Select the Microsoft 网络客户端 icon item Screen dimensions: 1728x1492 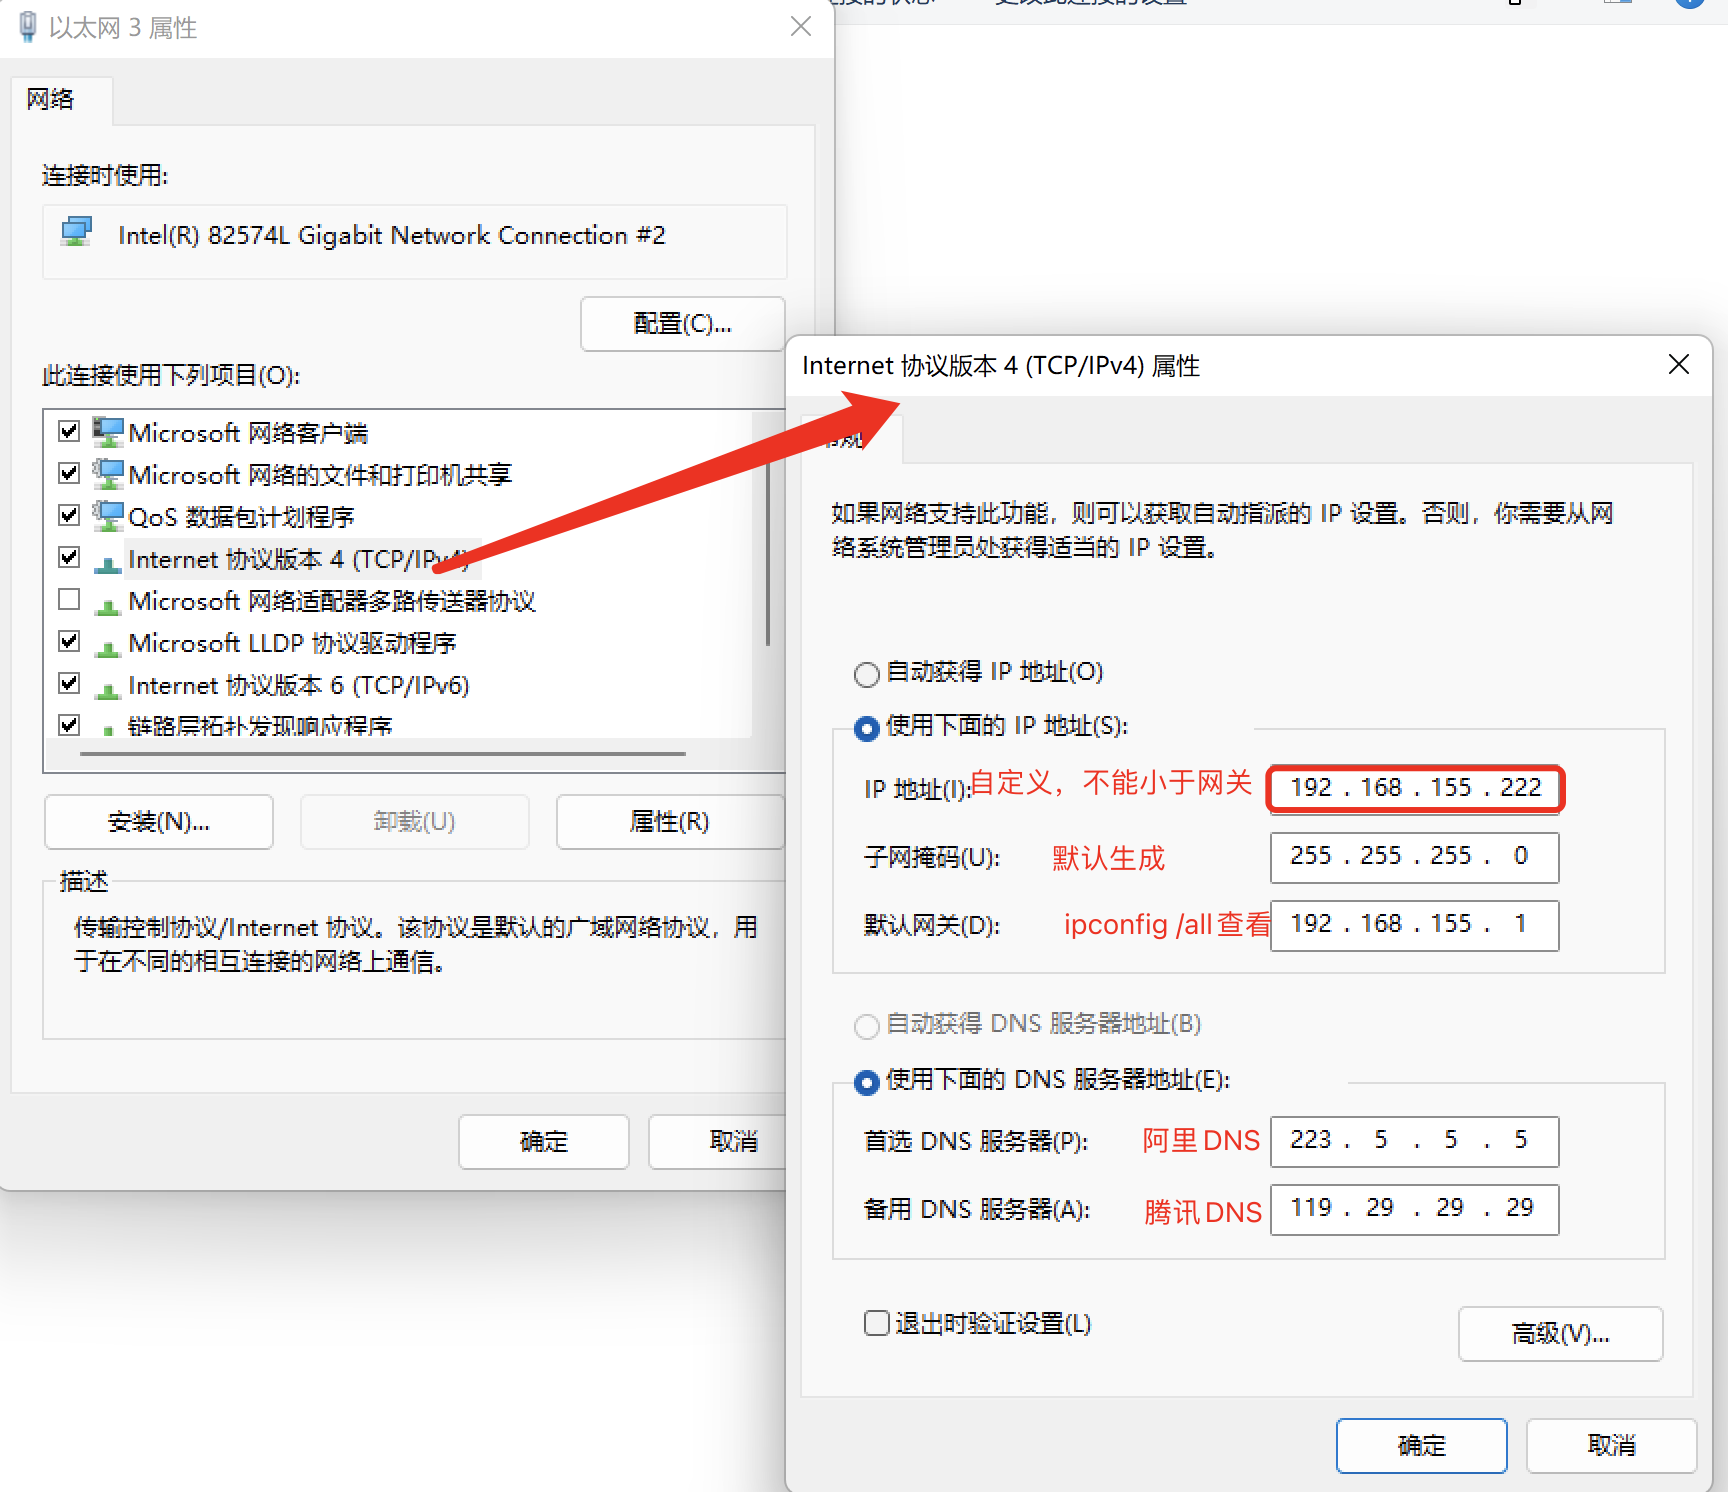pos(108,432)
